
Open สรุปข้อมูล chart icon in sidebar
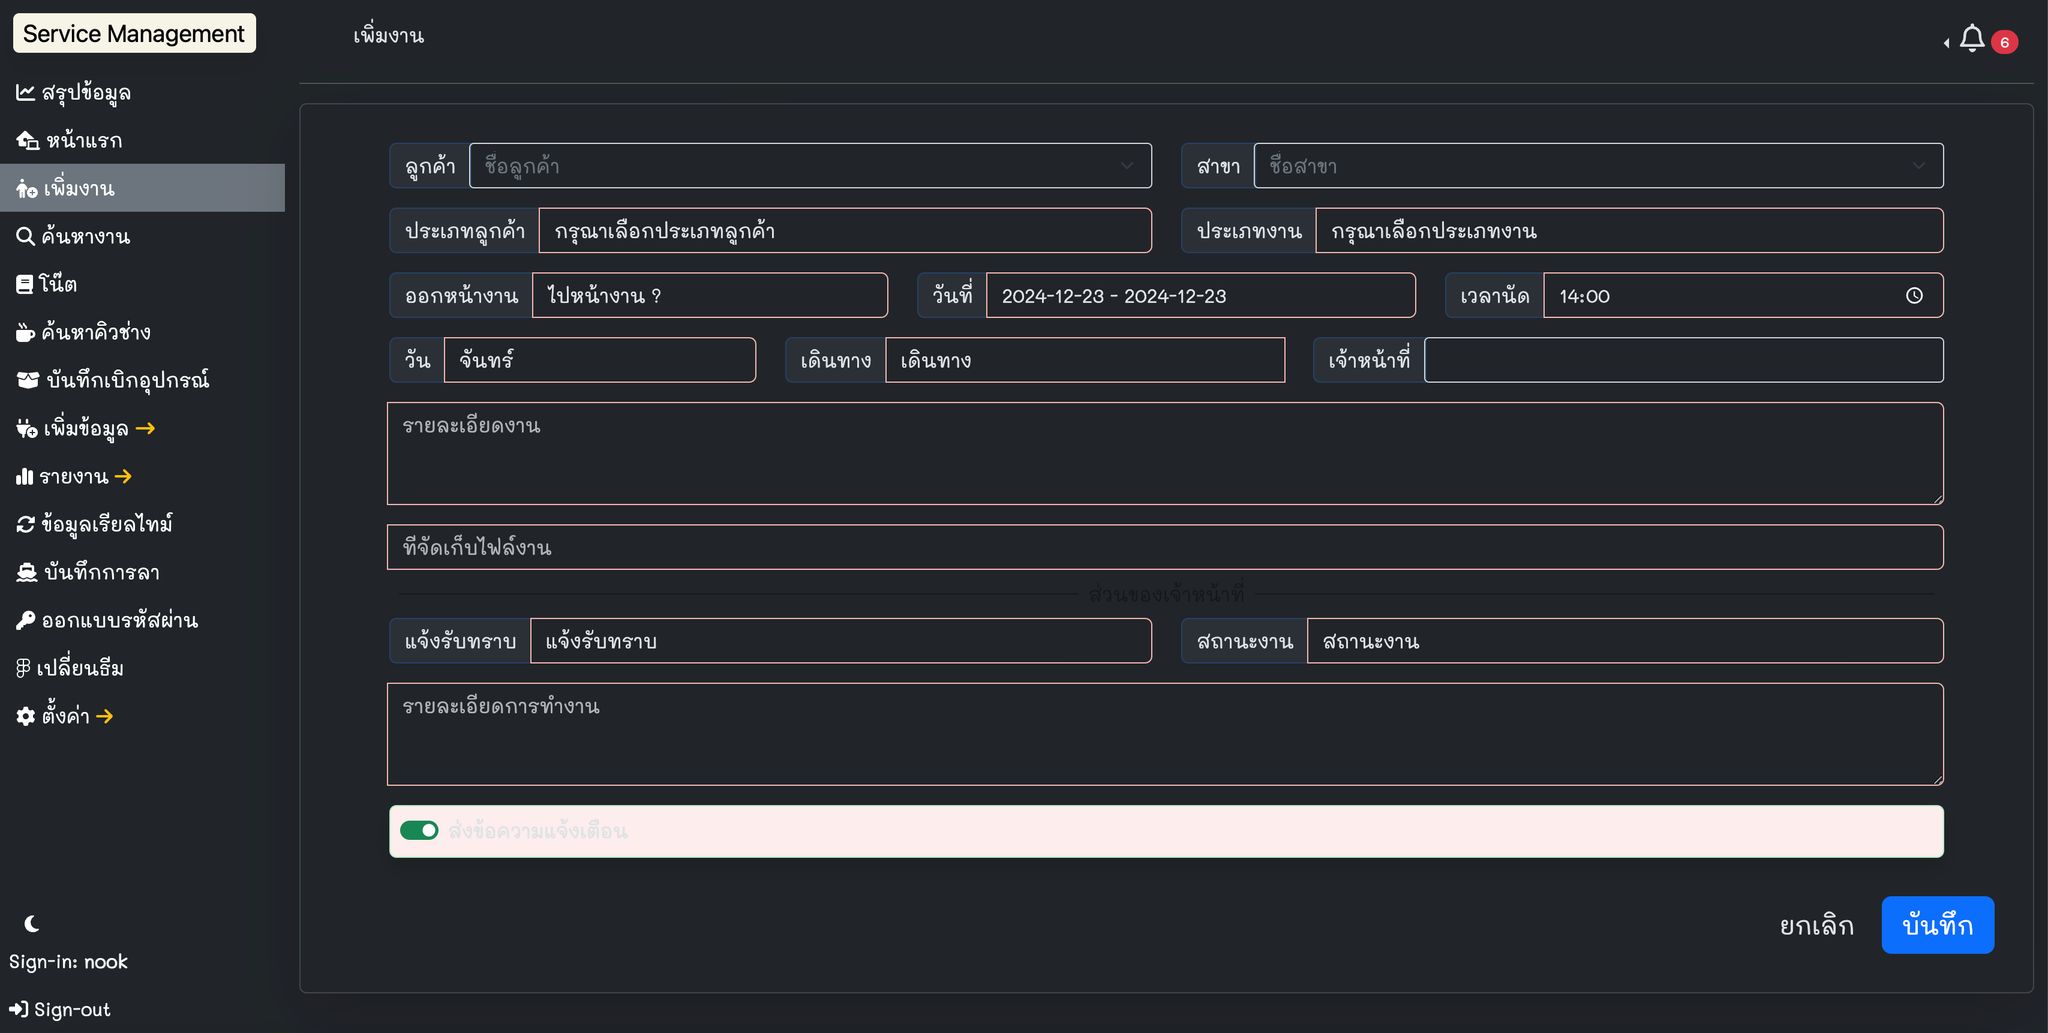tap(25, 93)
